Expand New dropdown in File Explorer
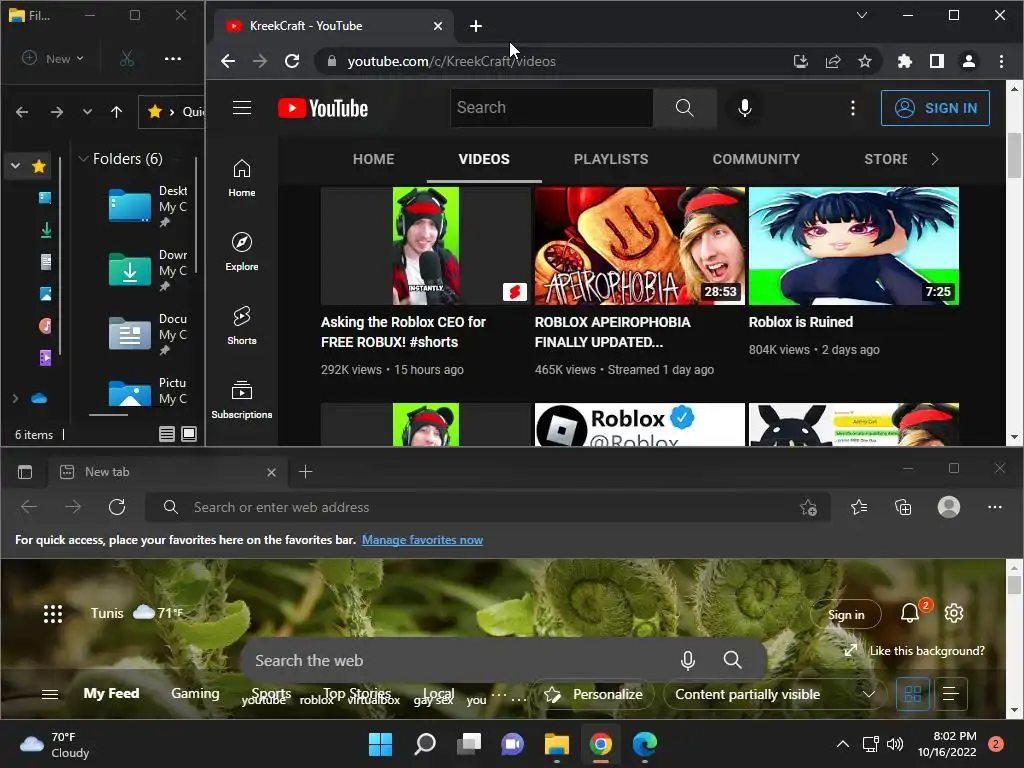 click(54, 59)
